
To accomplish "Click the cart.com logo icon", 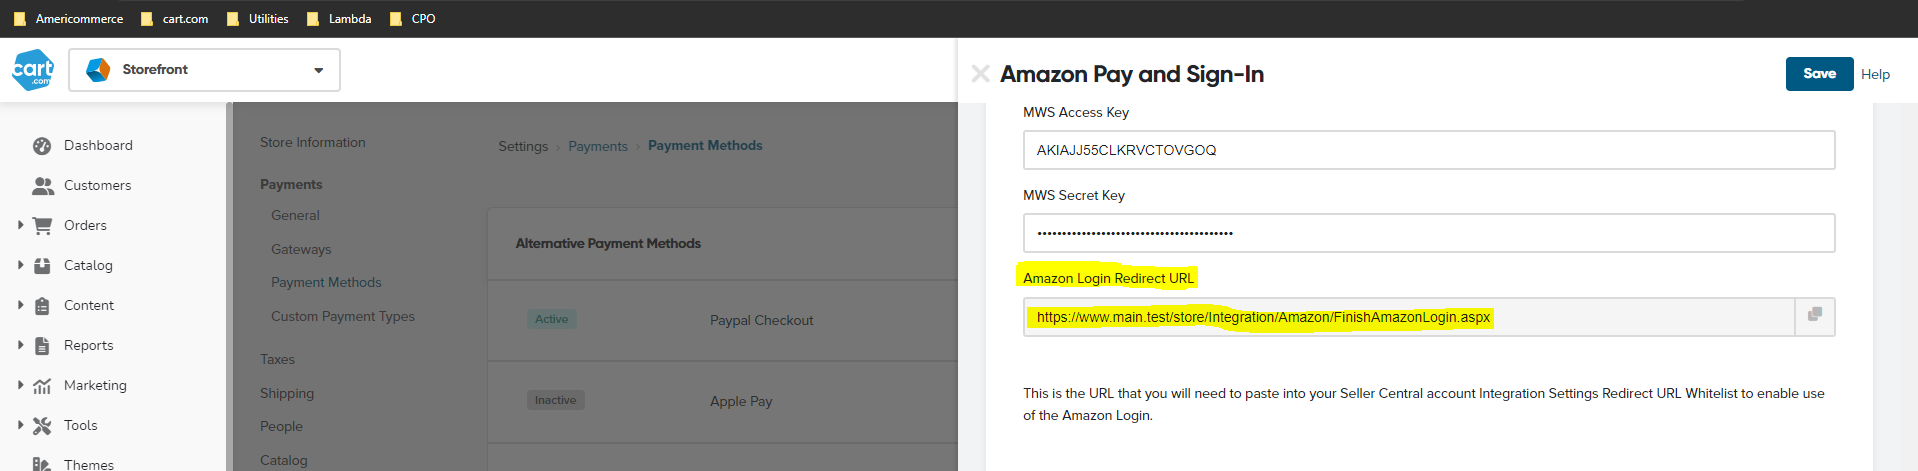I will 33,70.
